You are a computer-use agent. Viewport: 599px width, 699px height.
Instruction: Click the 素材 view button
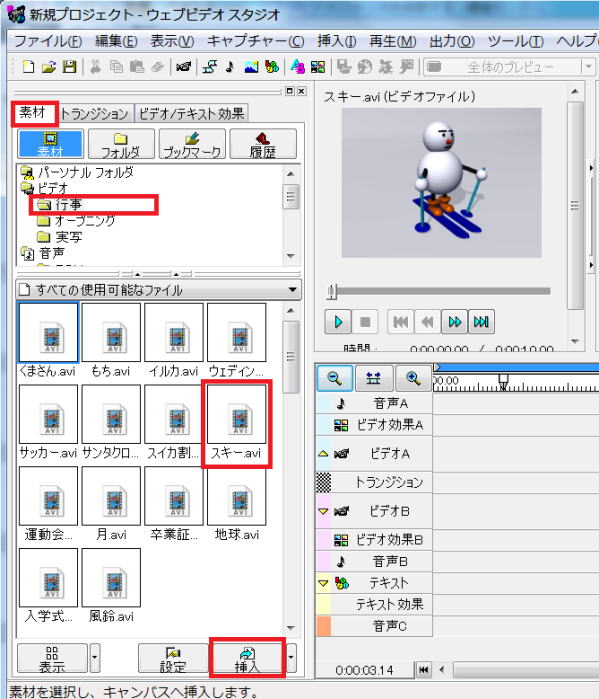tap(50, 144)
